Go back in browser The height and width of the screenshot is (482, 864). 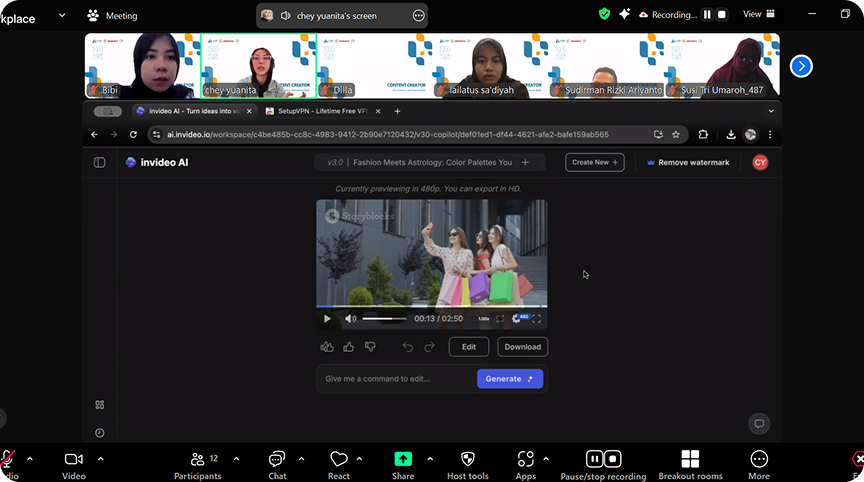[95, 134]
